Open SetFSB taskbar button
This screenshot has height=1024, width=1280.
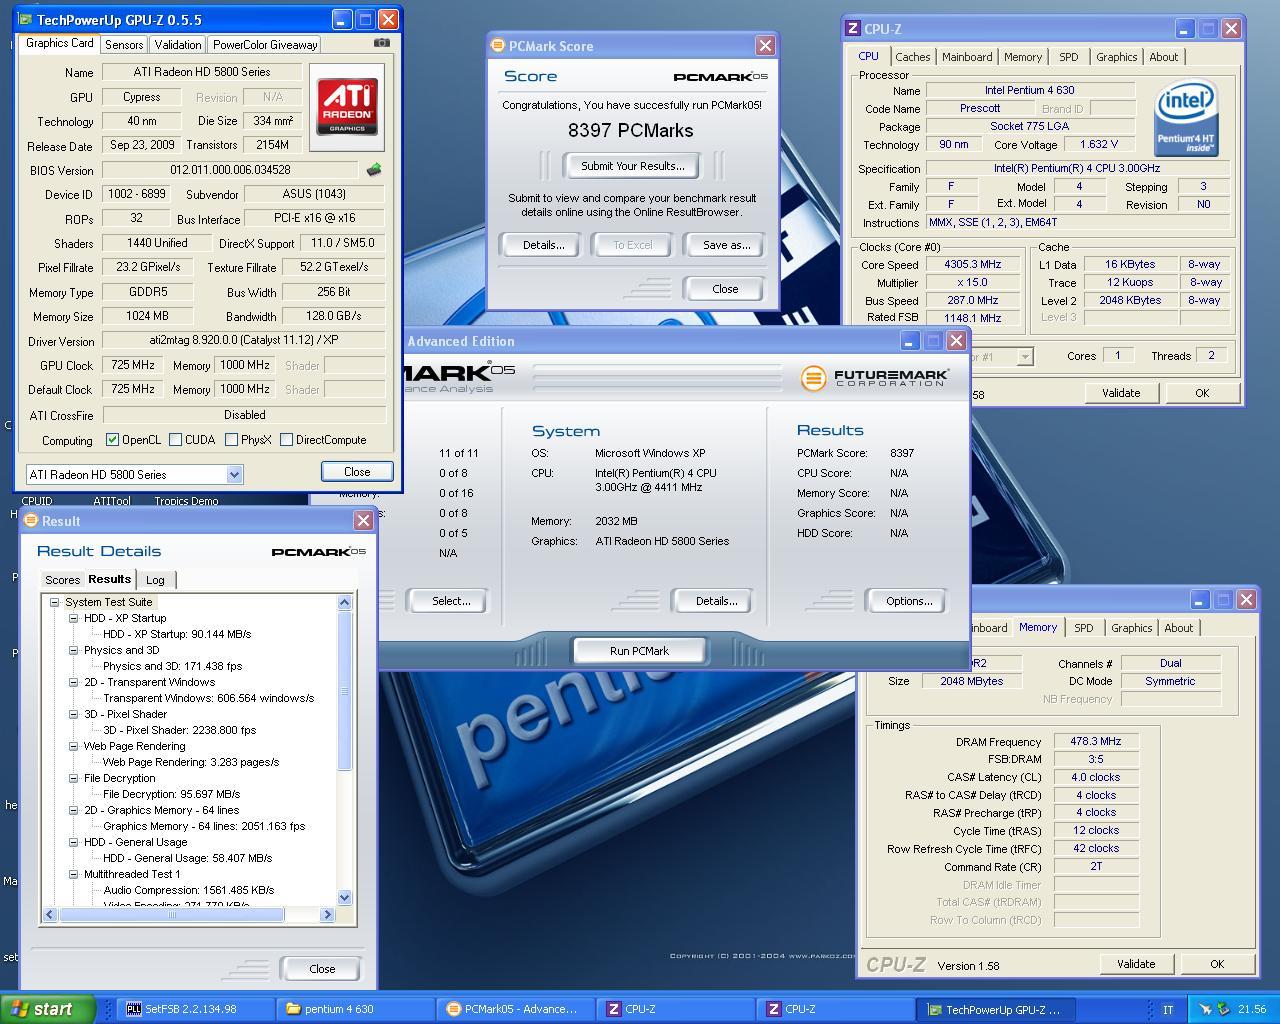[x=195, y=1009]
